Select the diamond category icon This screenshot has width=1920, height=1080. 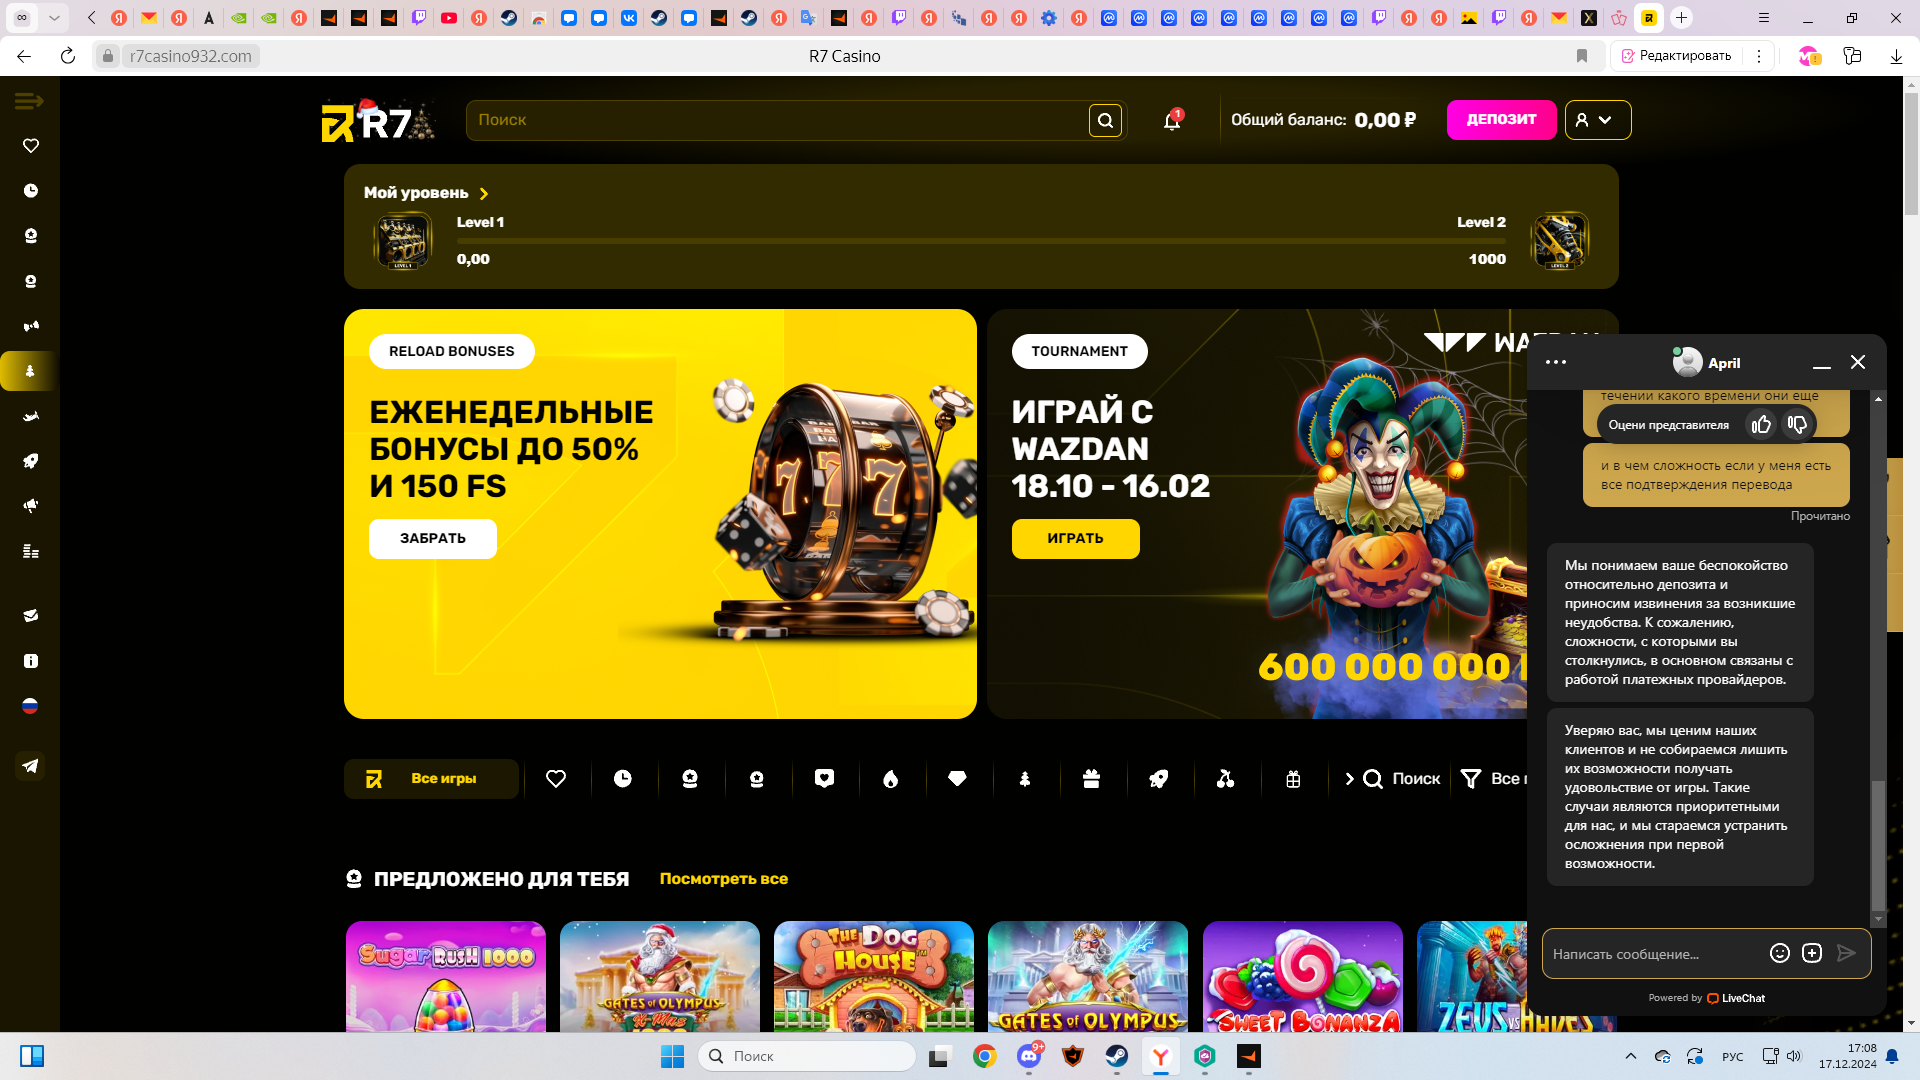click(958, 779)
